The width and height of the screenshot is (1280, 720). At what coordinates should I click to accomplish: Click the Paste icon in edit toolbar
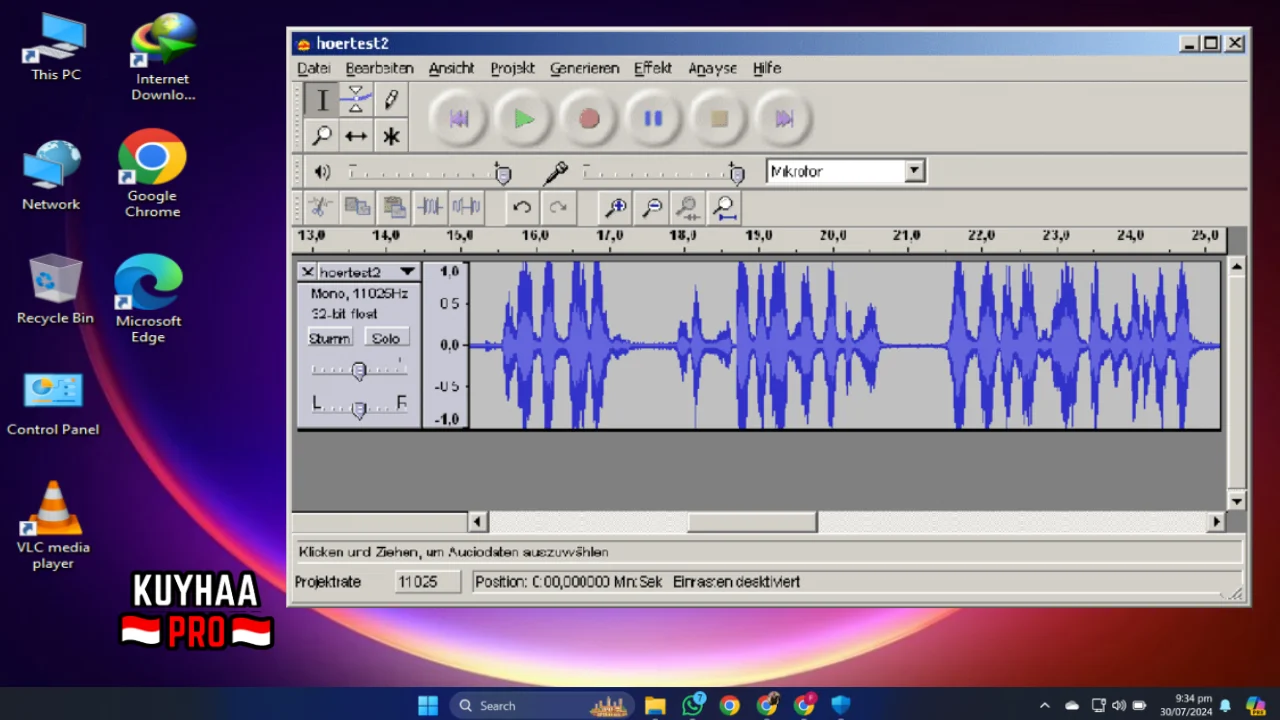pos(394,207)
